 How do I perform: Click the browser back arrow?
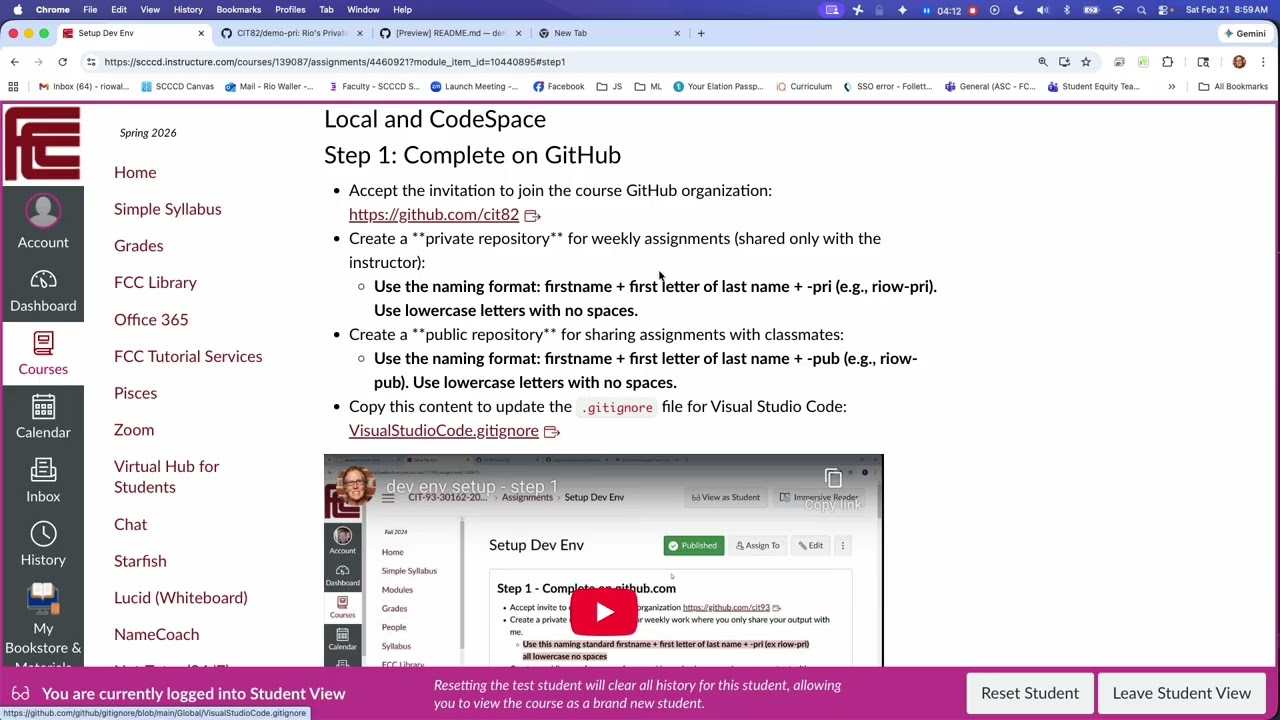click(x=14, y=62)
